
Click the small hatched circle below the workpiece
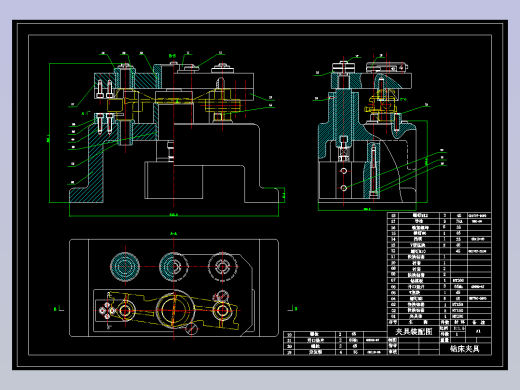(192, 329)
